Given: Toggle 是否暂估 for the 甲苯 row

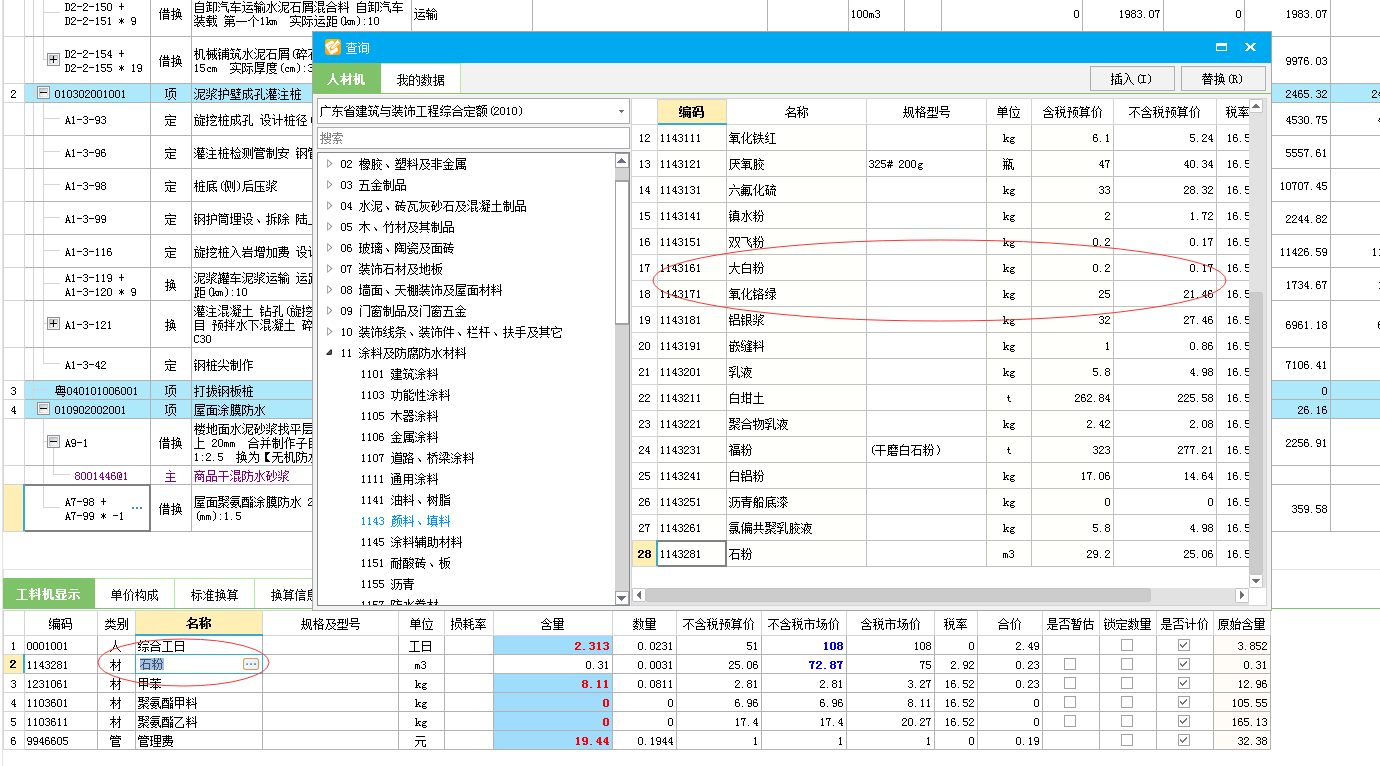Looking at the screenshot, I should [x=1071, y=684].
